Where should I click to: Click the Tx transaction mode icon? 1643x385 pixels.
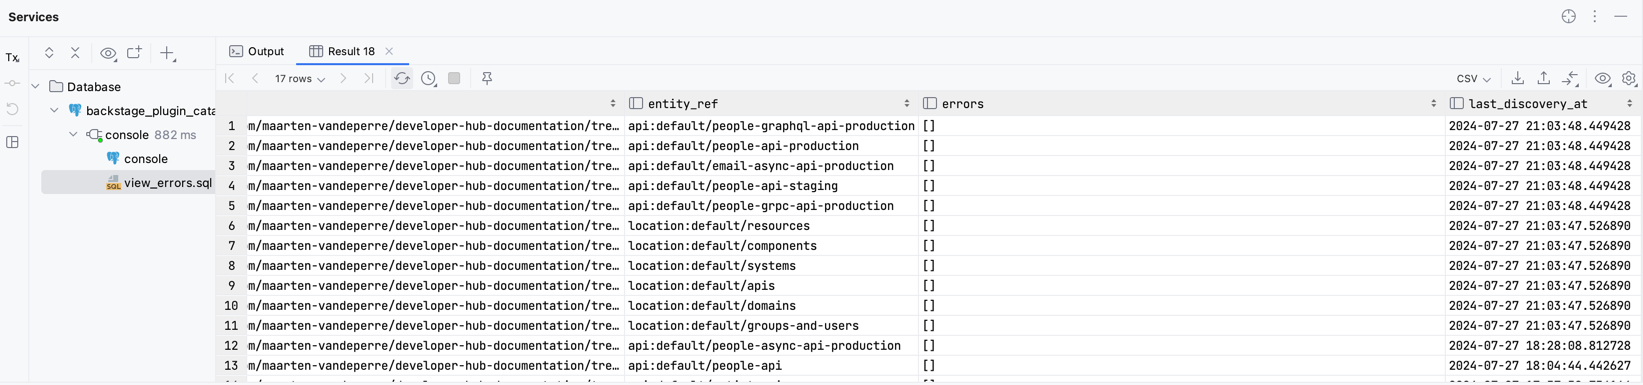(12, 58)
